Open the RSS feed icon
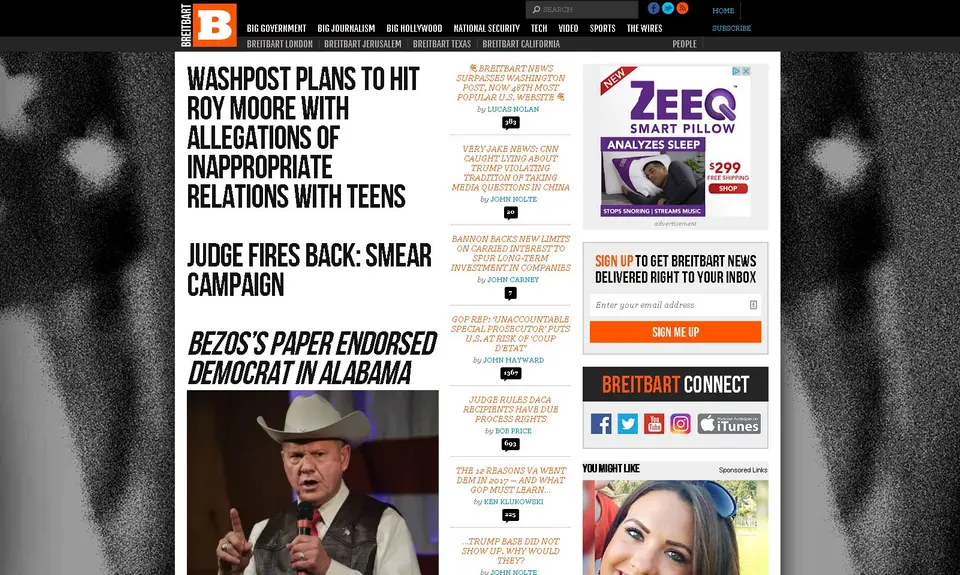Viewport: 960px width, 575px height. [x=683, y=8]
